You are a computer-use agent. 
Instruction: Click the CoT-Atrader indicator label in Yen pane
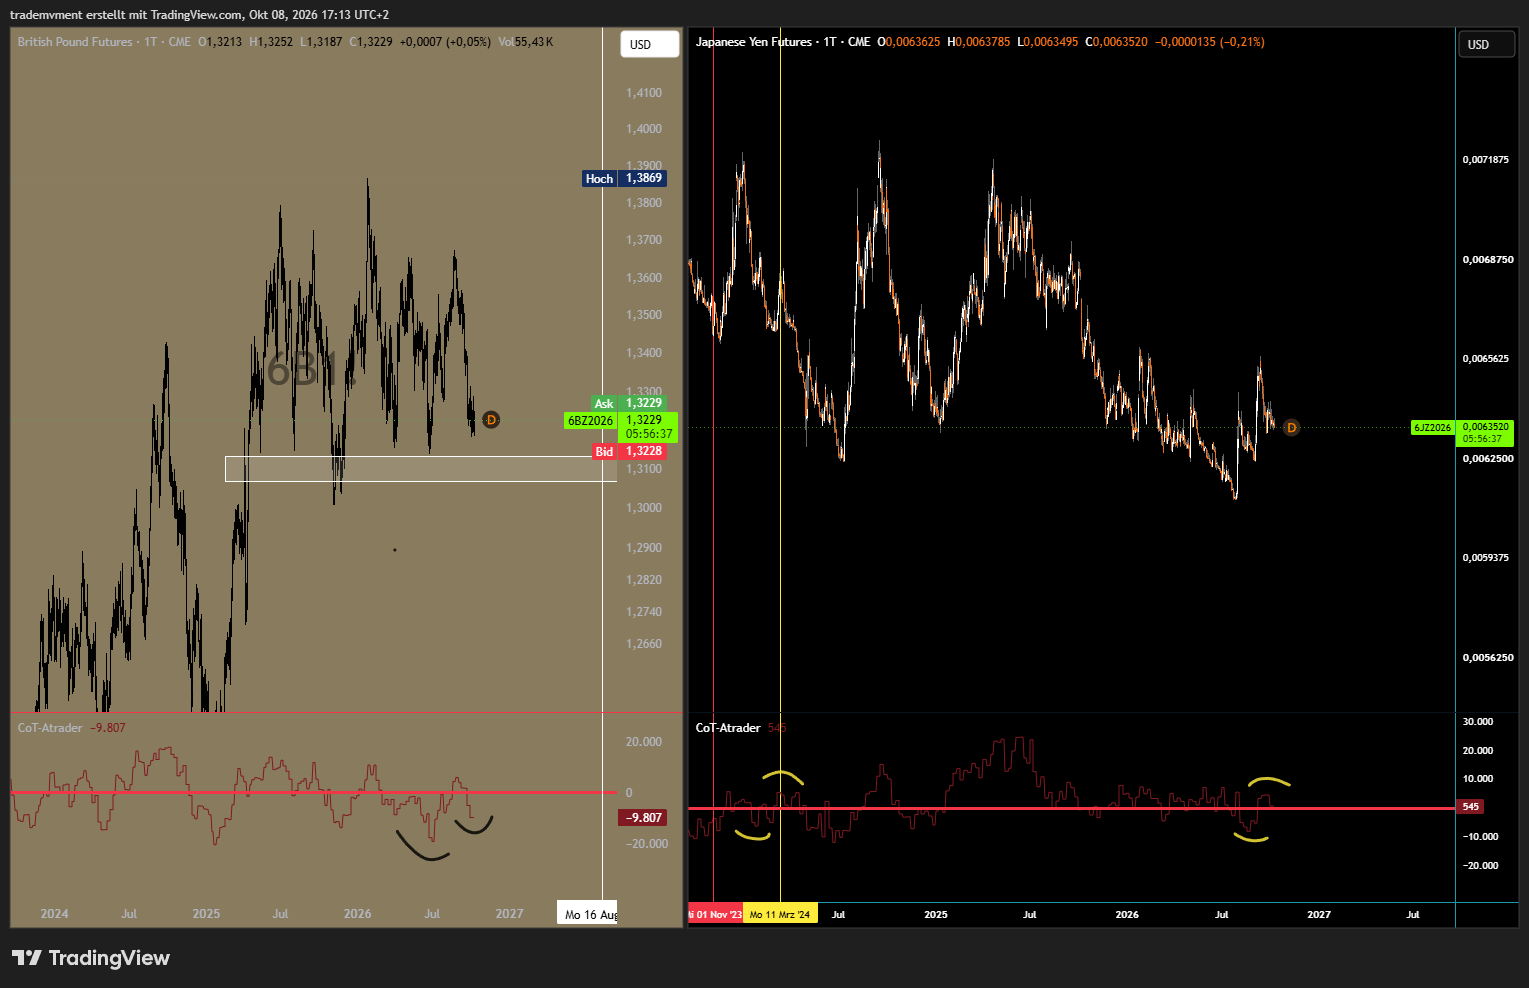[x=728, y=728]
